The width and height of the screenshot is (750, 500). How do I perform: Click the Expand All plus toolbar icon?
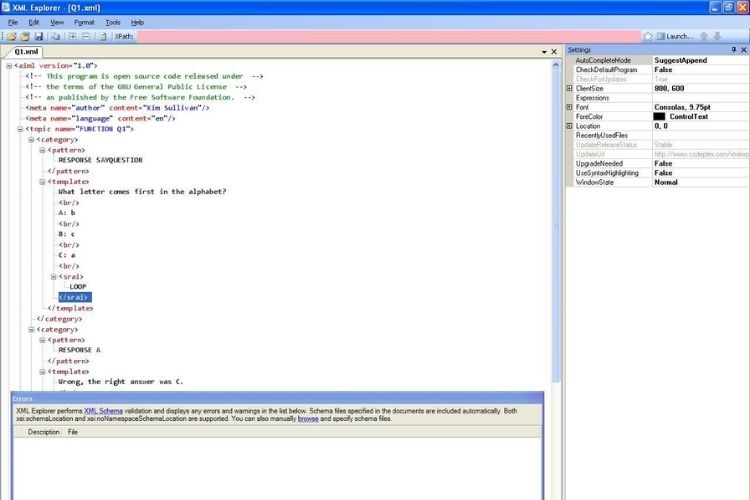(73, 36)
